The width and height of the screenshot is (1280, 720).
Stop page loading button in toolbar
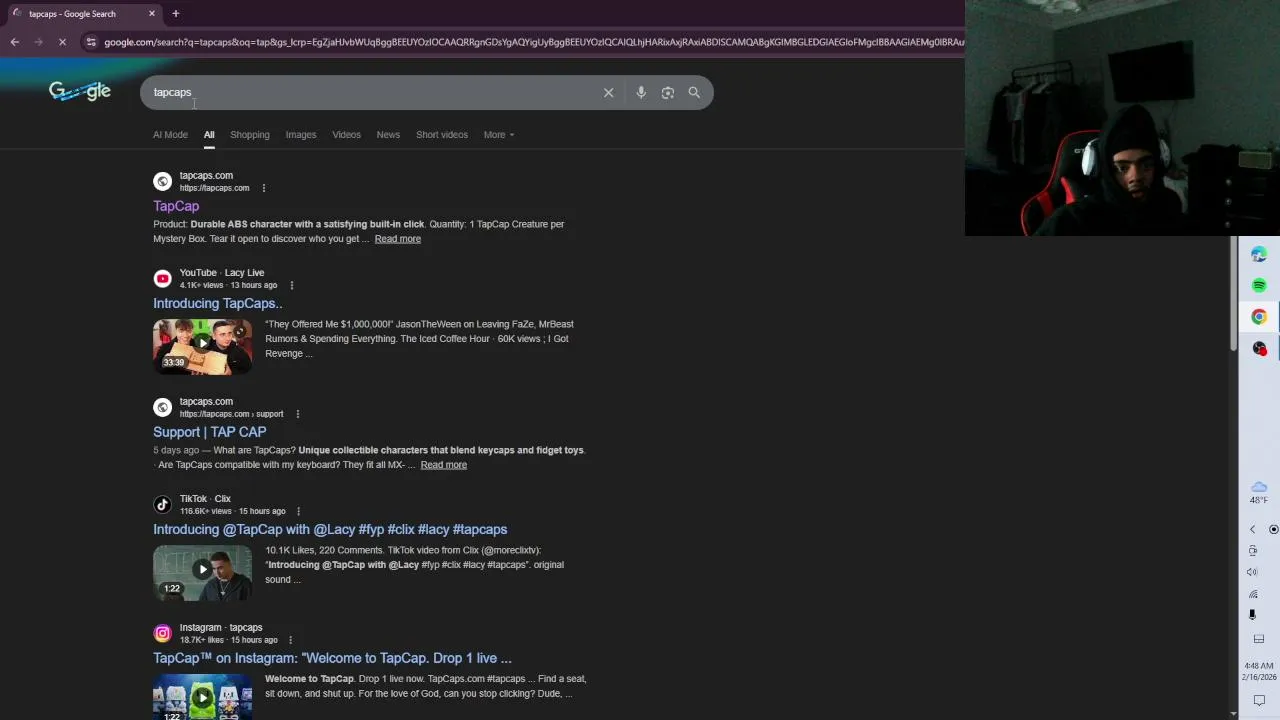tap(62, 42)
